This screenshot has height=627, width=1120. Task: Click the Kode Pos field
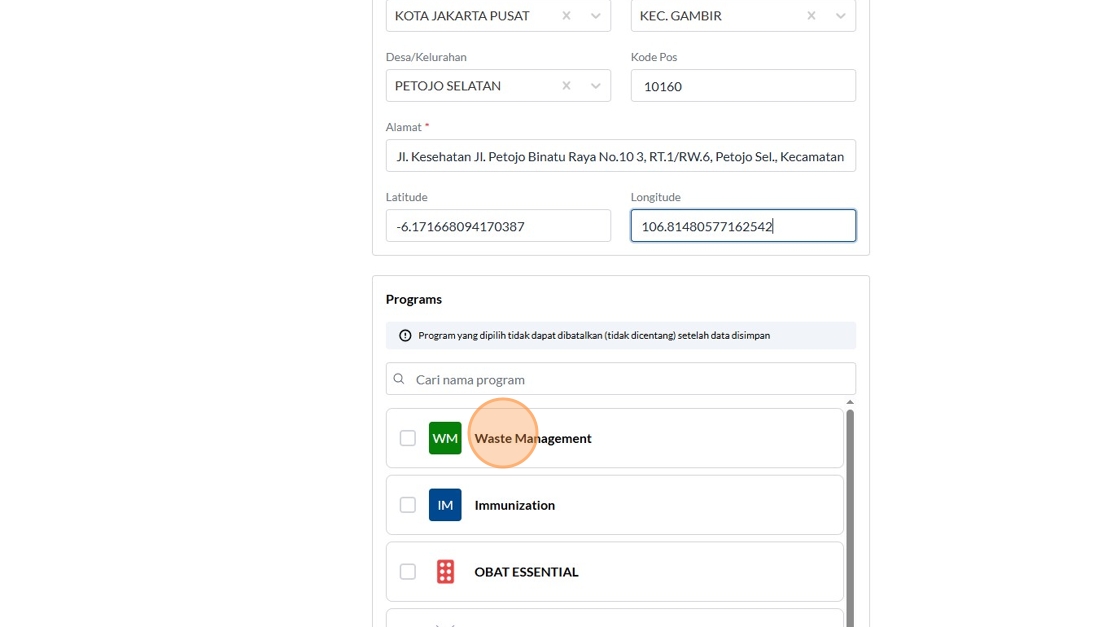tap(743, 86)
